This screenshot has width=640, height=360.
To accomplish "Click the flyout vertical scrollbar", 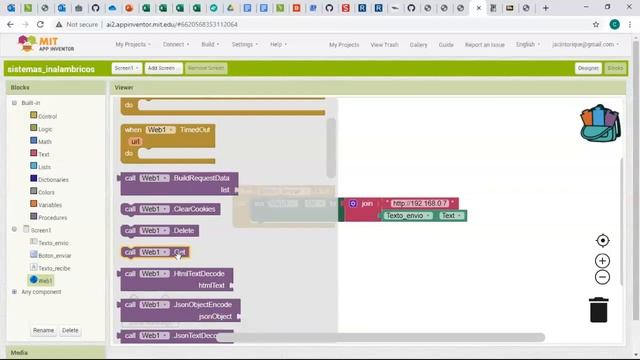I will coord(331,148).
